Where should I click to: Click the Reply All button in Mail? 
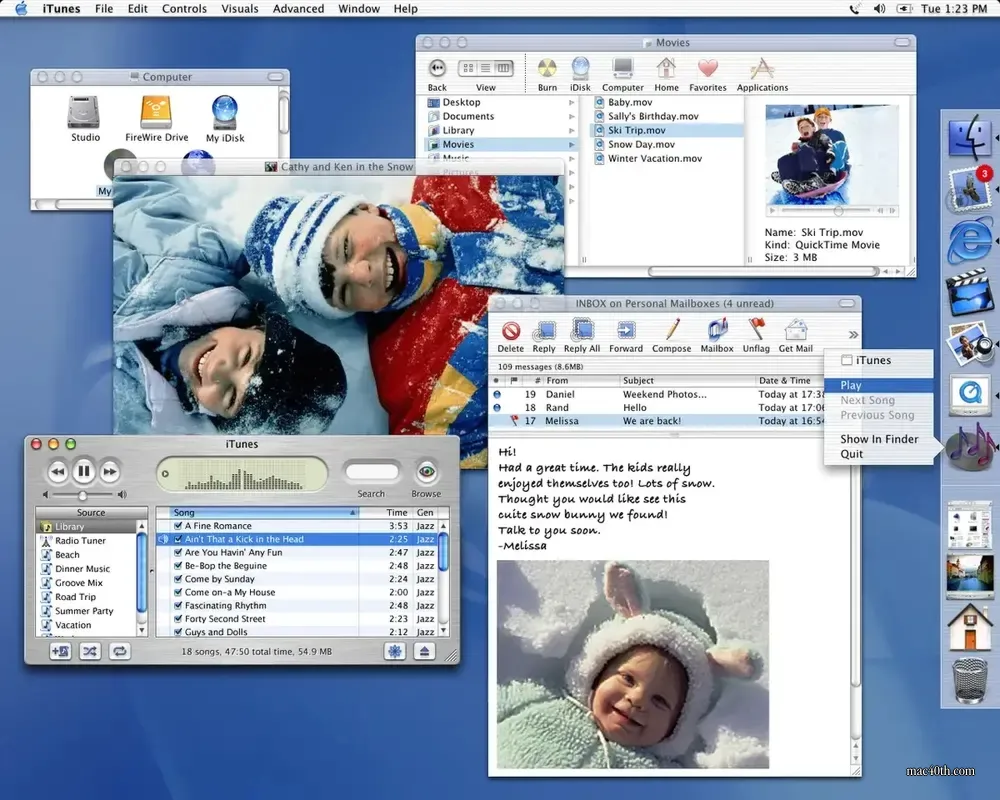(x=581, y=332)
